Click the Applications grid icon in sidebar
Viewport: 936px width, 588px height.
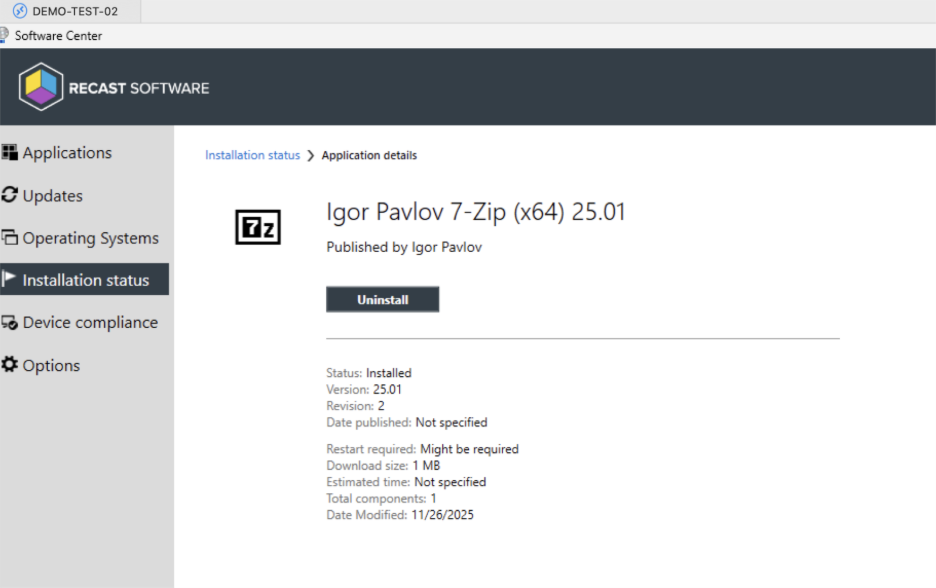10,153
